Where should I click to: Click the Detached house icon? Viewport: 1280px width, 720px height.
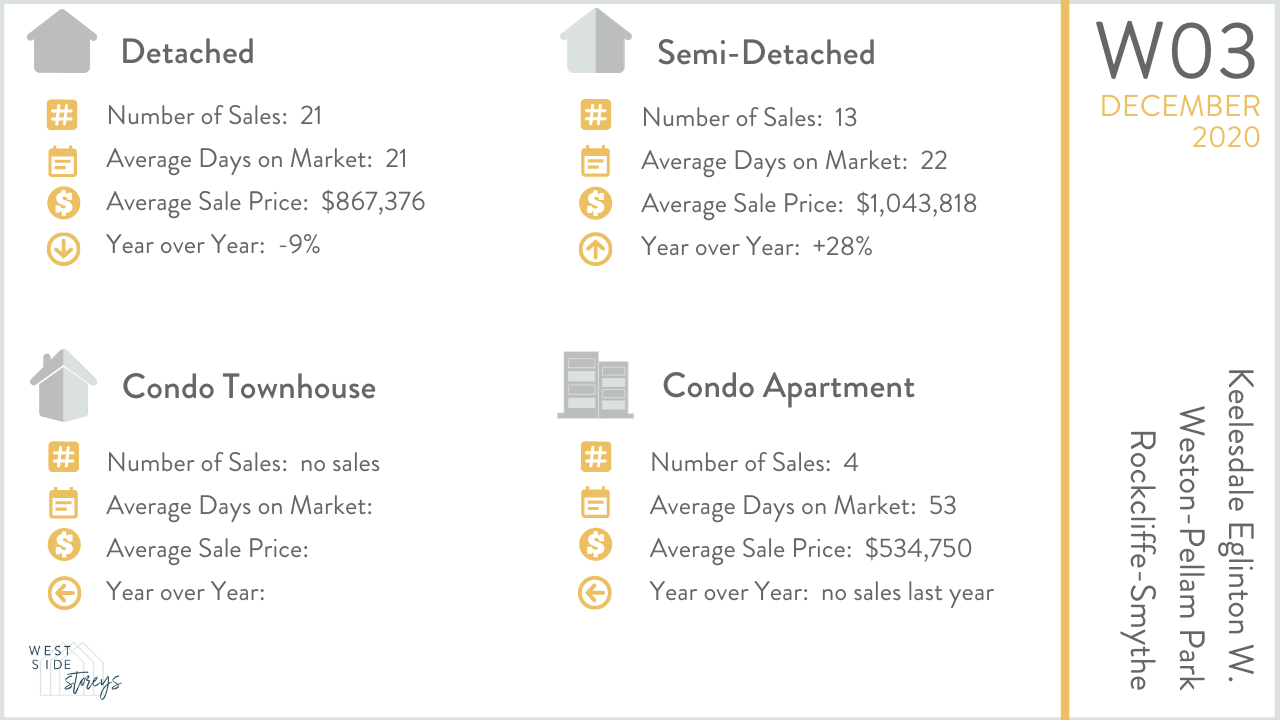pyautogui.click(x=62, y=41)
